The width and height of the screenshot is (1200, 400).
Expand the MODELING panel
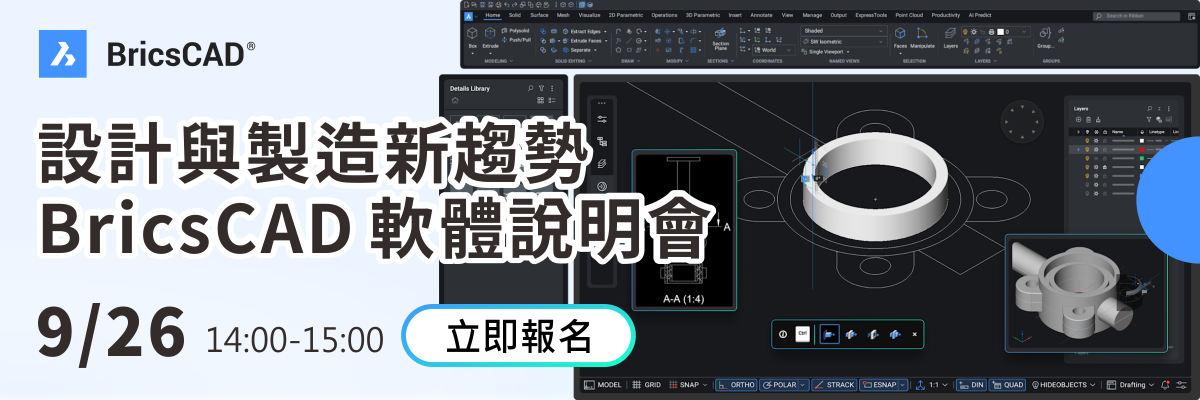pos(498,61)
